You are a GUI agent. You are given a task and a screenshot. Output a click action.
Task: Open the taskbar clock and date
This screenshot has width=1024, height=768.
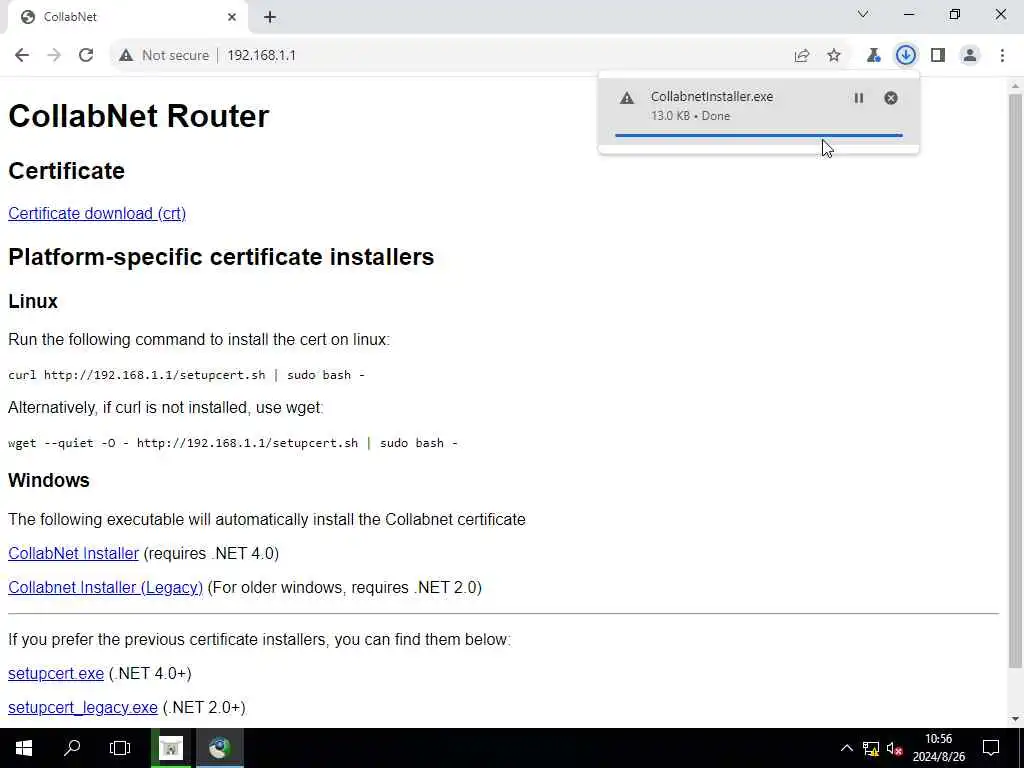pos(938,748)
